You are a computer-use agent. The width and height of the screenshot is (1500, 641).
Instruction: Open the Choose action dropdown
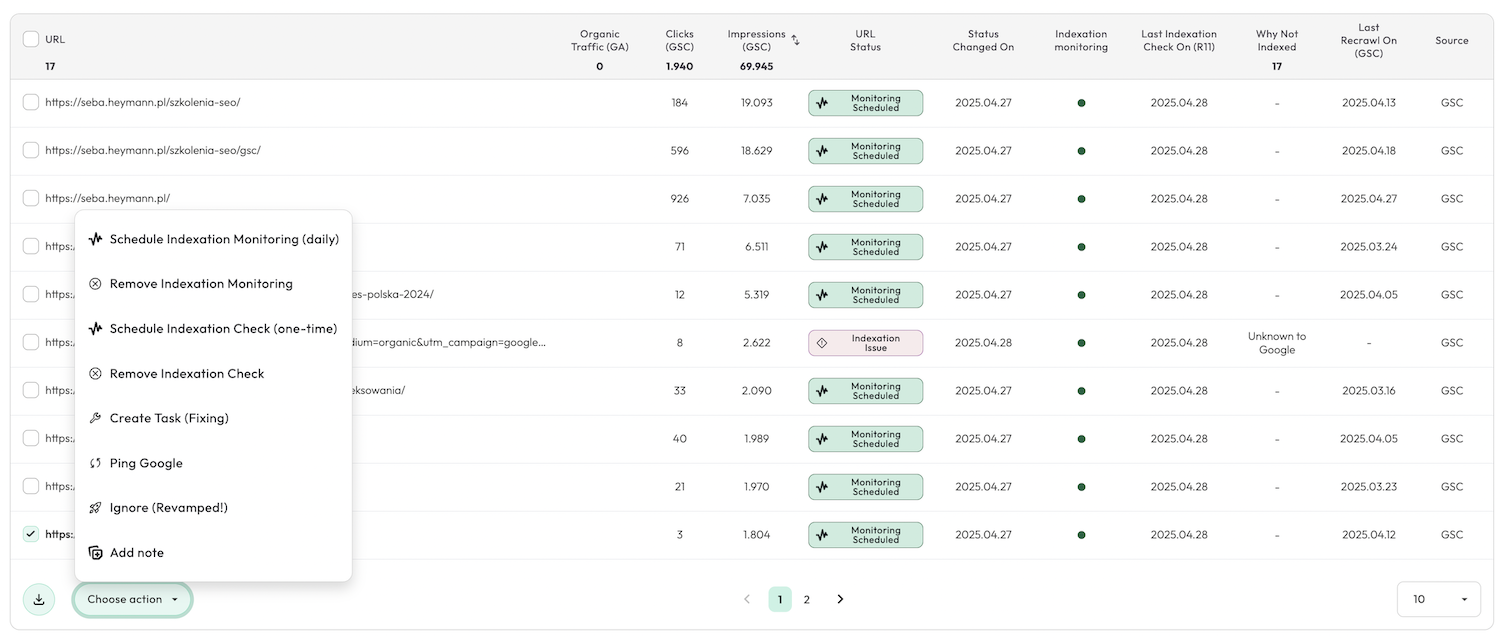(132, 599)
